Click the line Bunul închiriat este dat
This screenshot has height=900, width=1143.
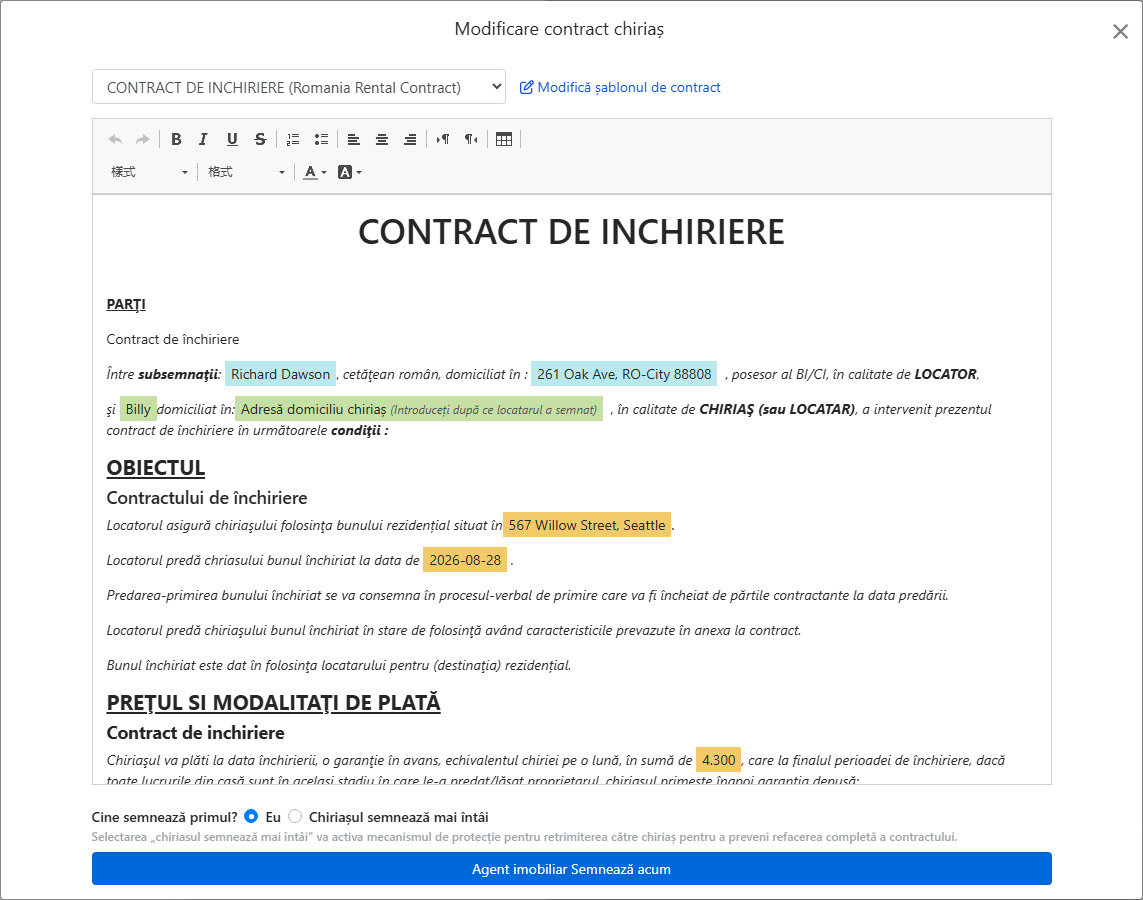tap(339, 665)
